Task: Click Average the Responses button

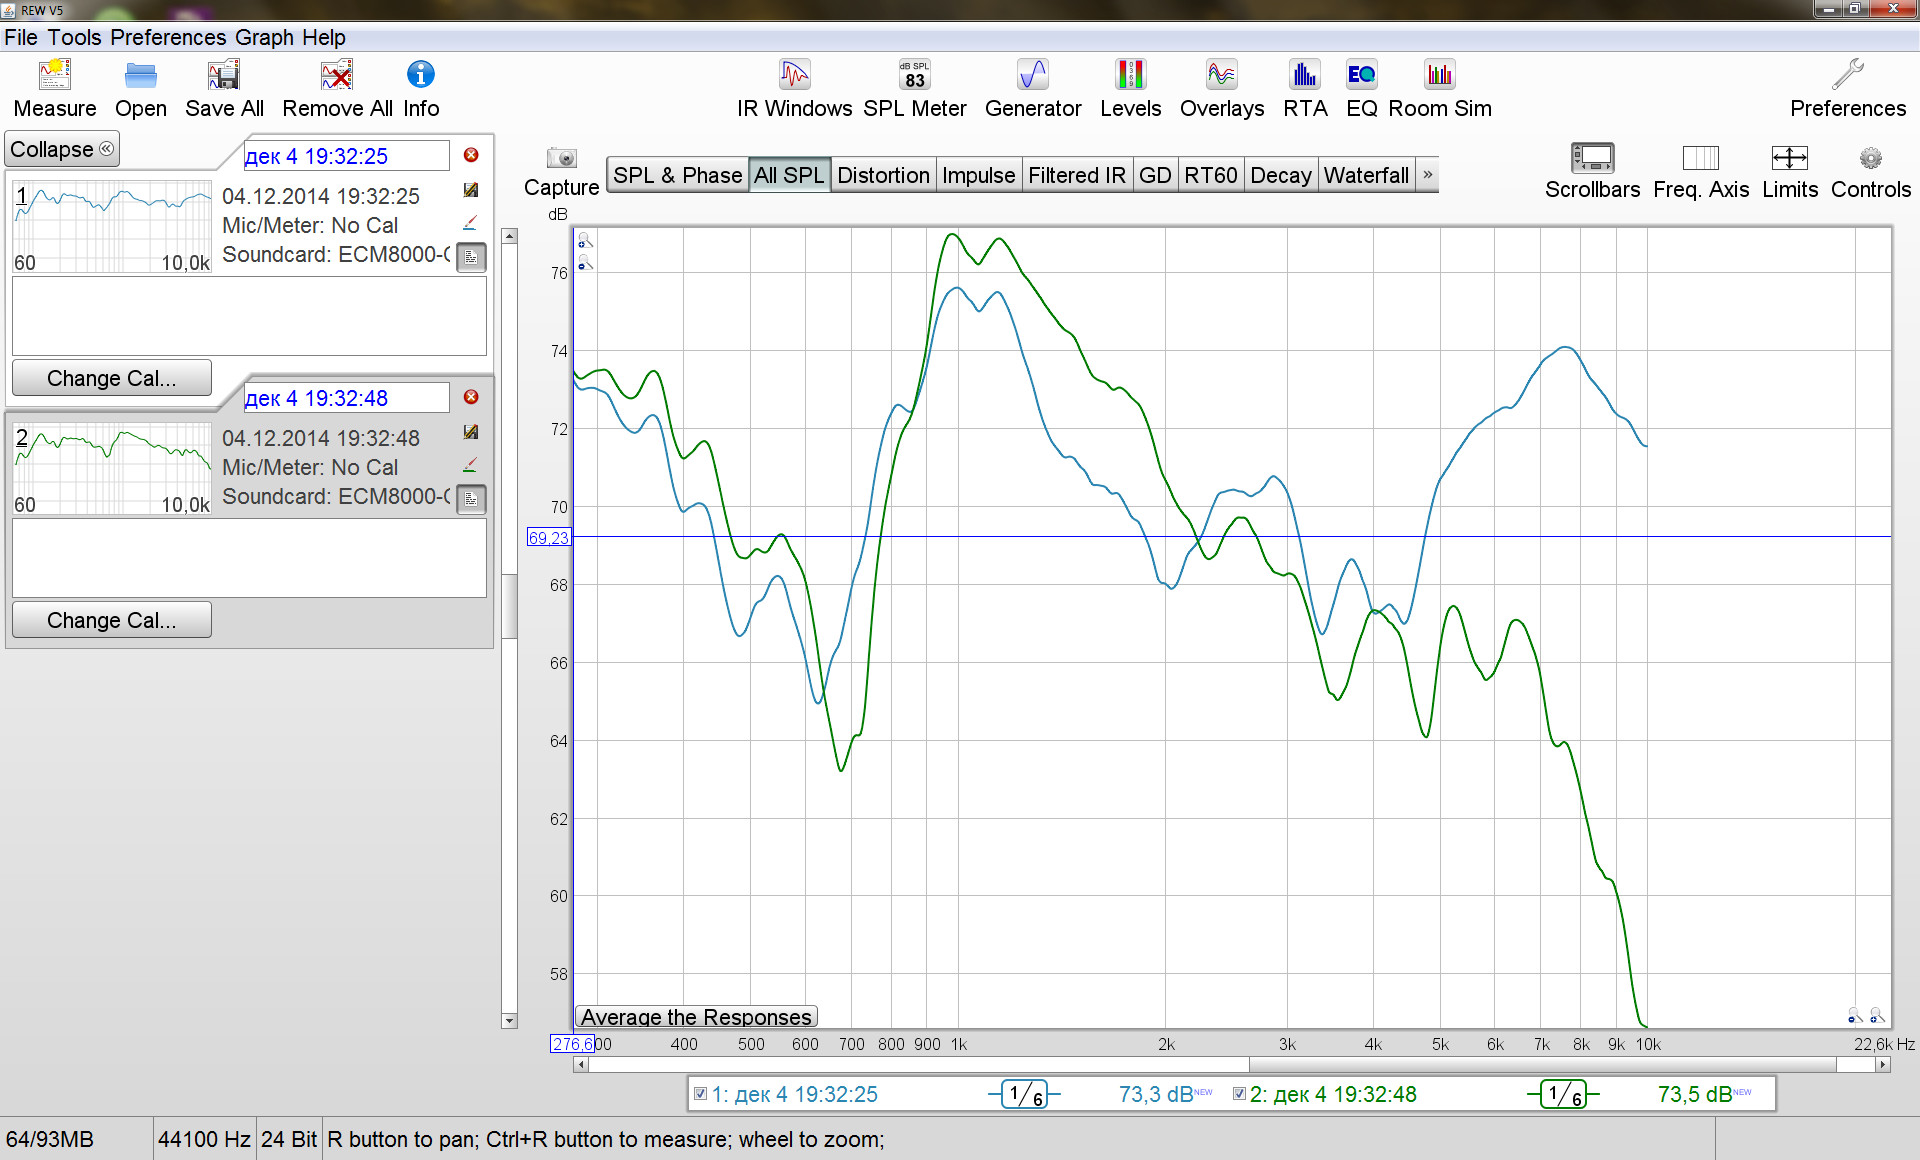Action: pyautogui.click(x=696, y=1017)
